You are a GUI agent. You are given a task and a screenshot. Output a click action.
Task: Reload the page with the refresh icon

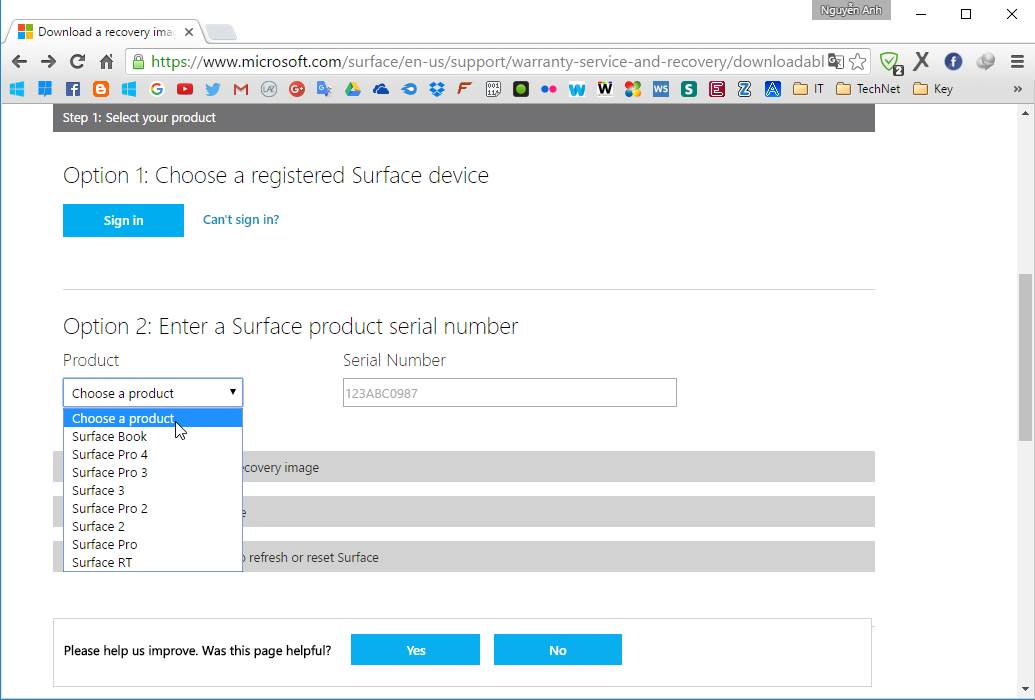click(77, 61)
